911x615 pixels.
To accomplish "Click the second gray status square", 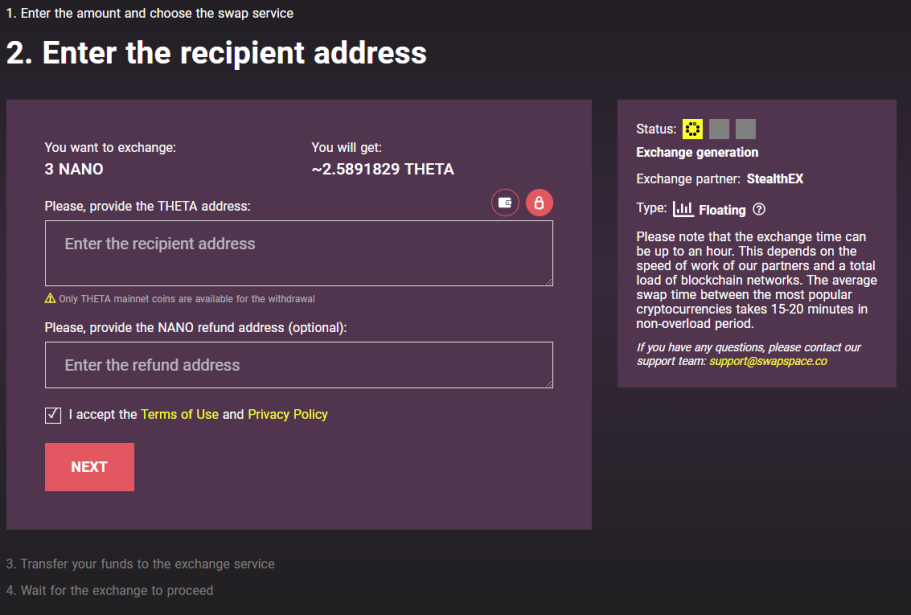I will (719, 129).
